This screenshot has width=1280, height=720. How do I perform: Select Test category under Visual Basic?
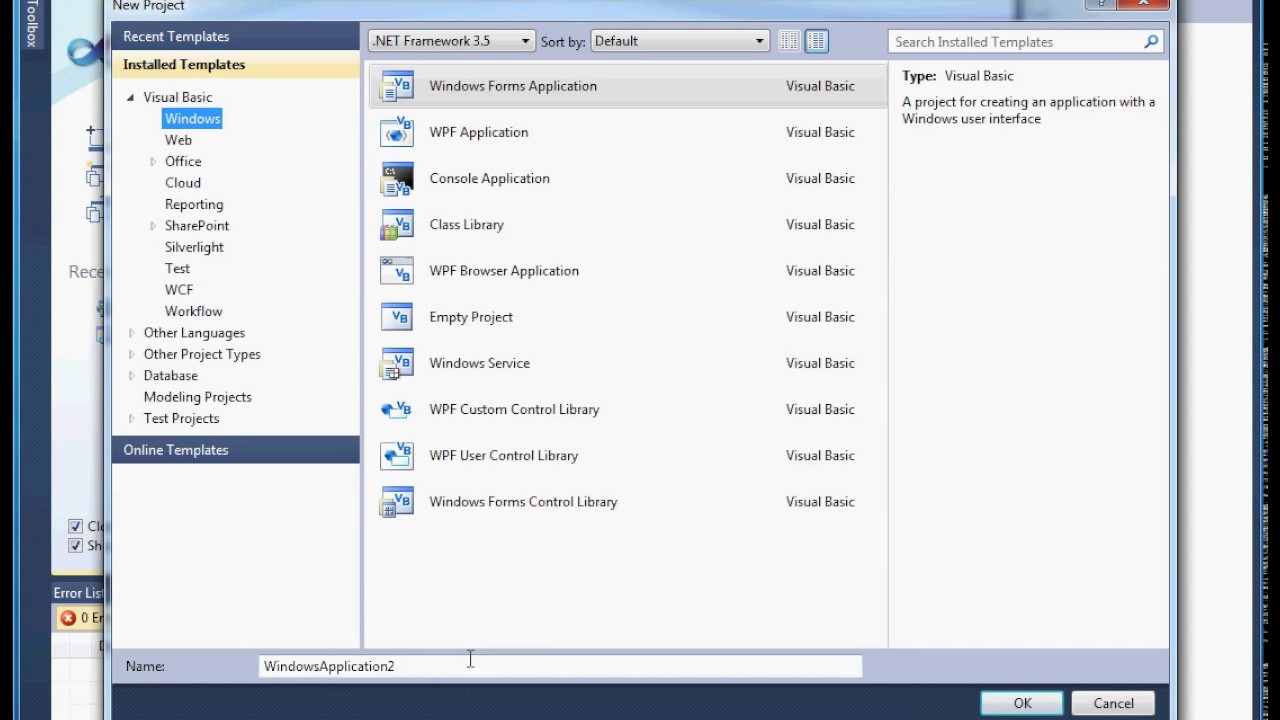click(177, 268)
